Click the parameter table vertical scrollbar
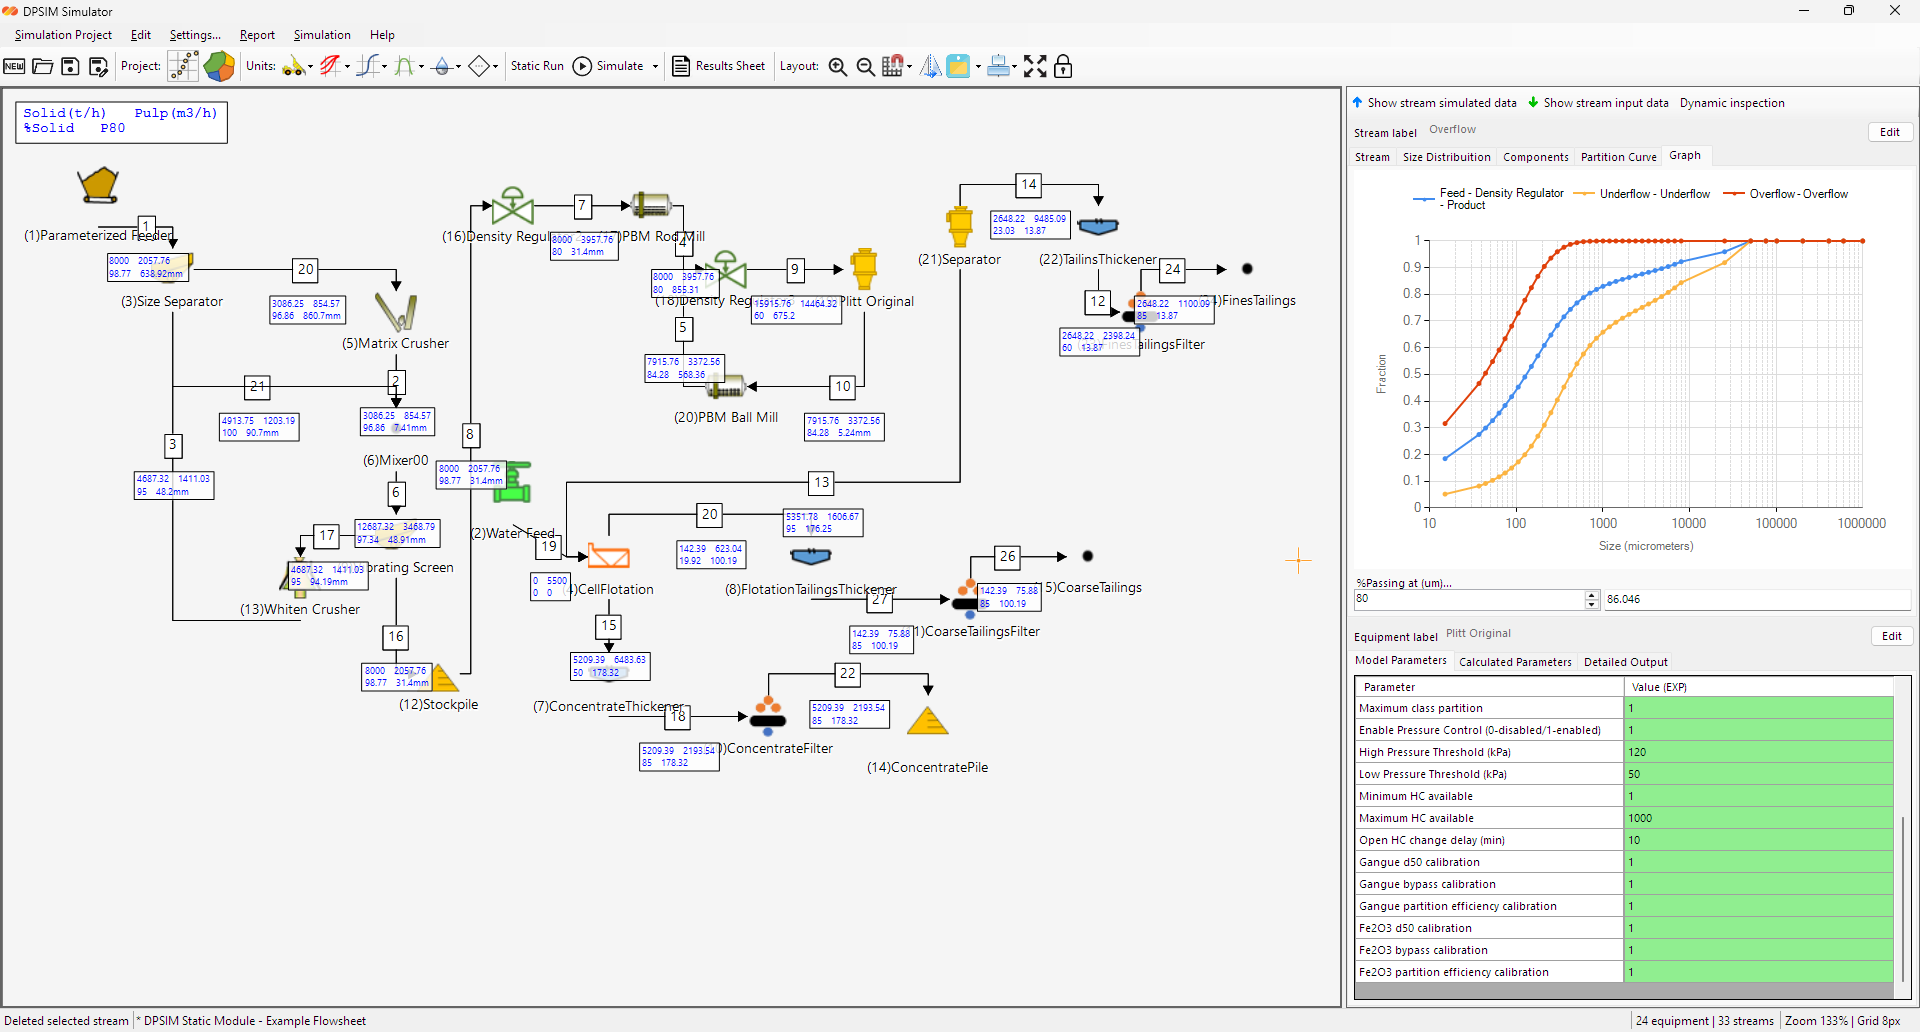Image resolution: width=1920 pixels, height=1032 pixels. point(1903,898)
